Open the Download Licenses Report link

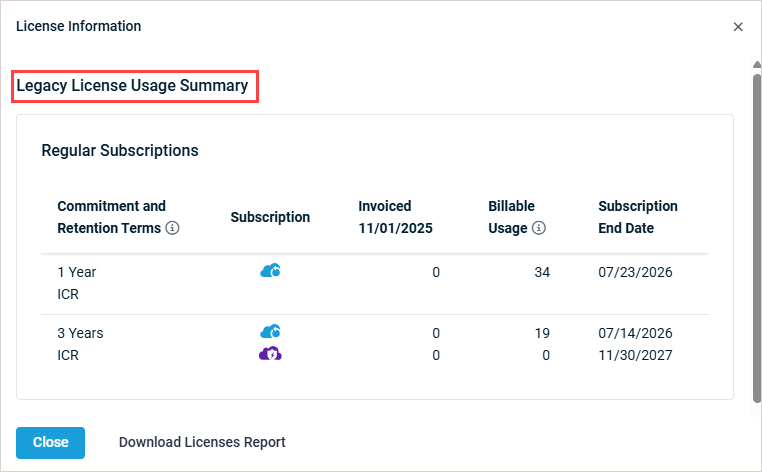click(x=202, y=442)
